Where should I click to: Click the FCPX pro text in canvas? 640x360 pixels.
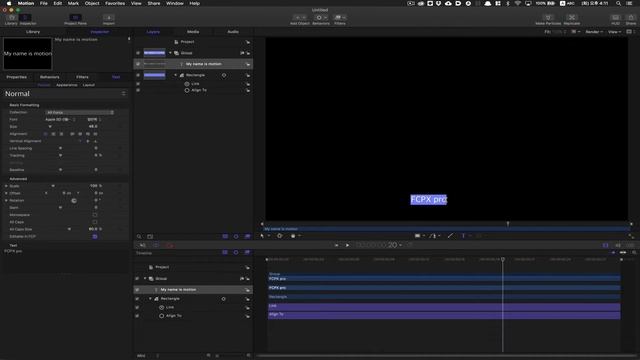429,200
